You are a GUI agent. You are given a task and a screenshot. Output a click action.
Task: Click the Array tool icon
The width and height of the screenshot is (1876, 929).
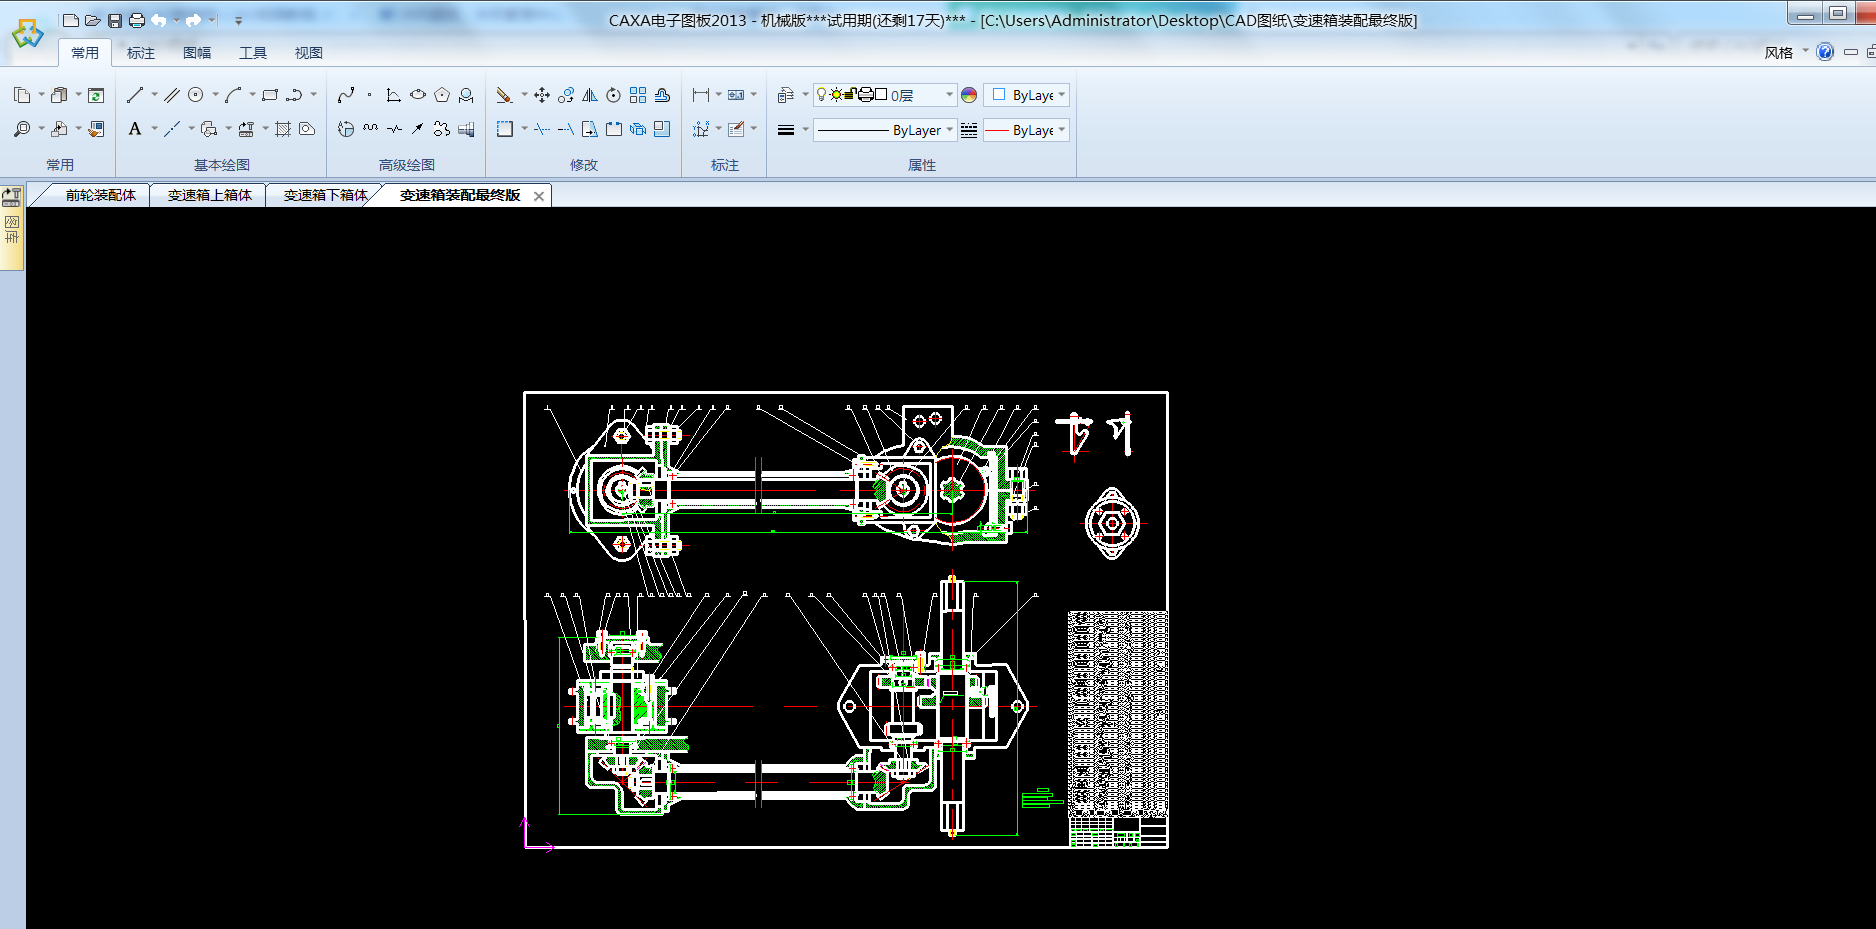point(638,95)
